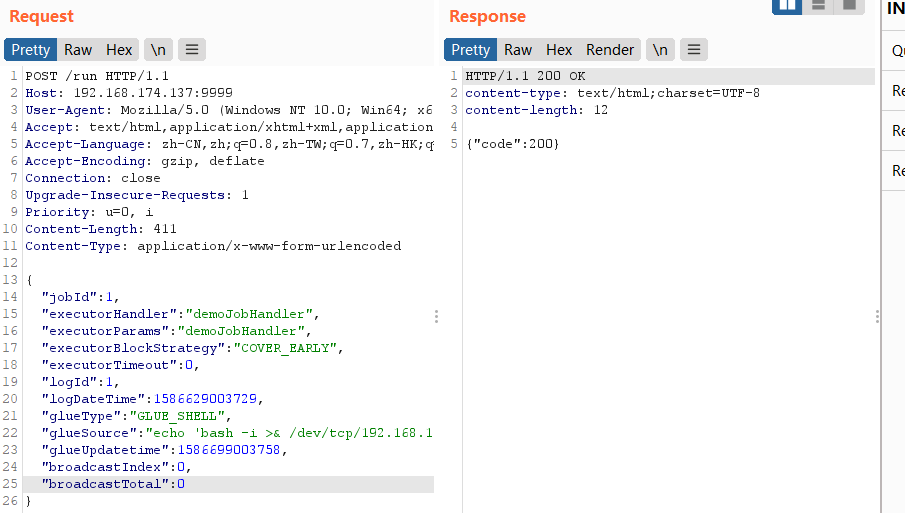Click the logDateTime value 1586629003729
Image resolution: width=905 pixels, height=513 pixels.
(205, 399)
